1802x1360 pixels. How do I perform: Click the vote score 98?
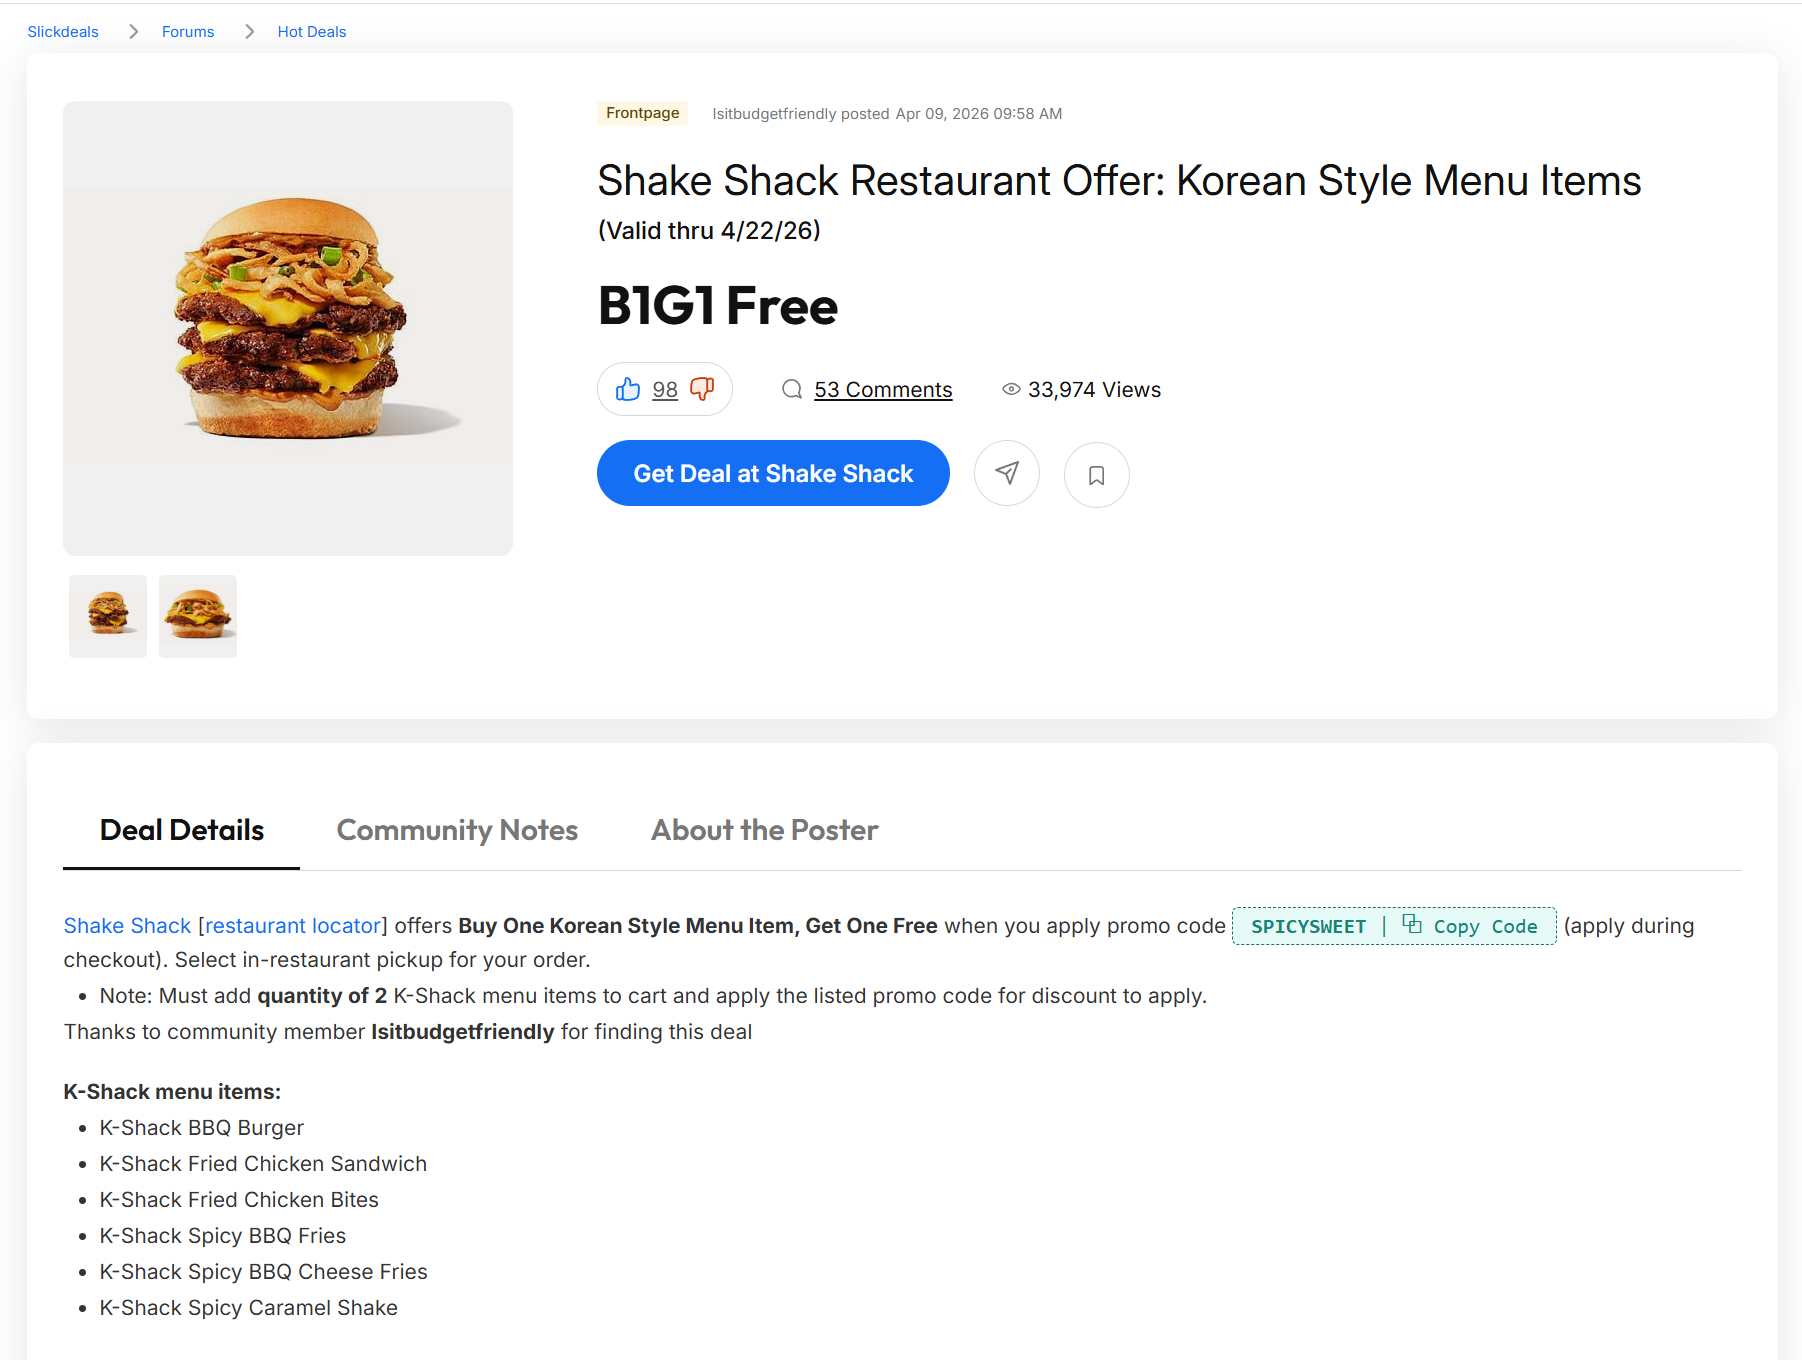point(665,390)
